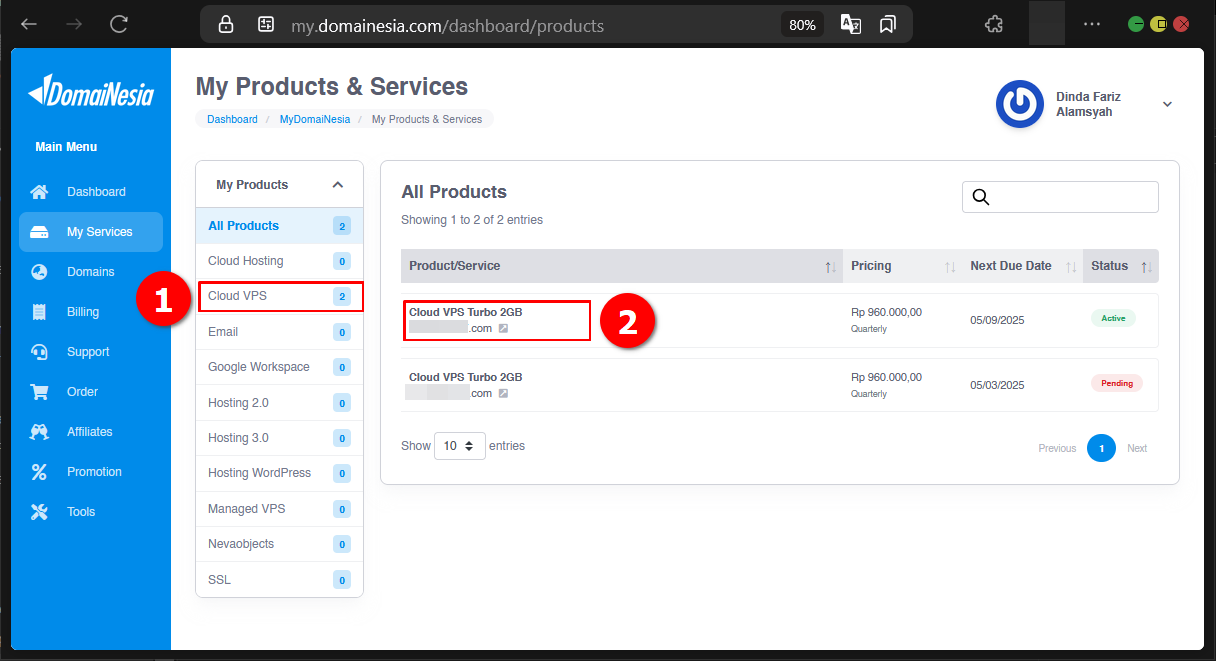Click the Dinda Fariz Alamsyah user name
The image size is (1216, 661).
pos(1088,104)
